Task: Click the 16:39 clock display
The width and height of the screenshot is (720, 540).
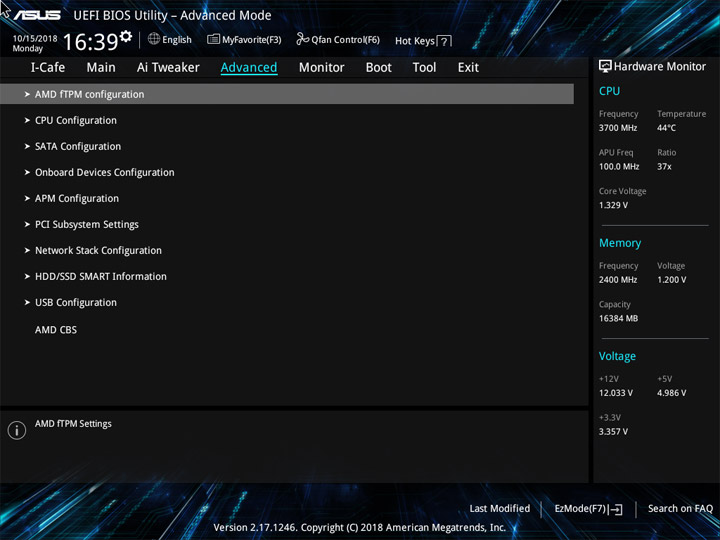Action: [90, 42]
